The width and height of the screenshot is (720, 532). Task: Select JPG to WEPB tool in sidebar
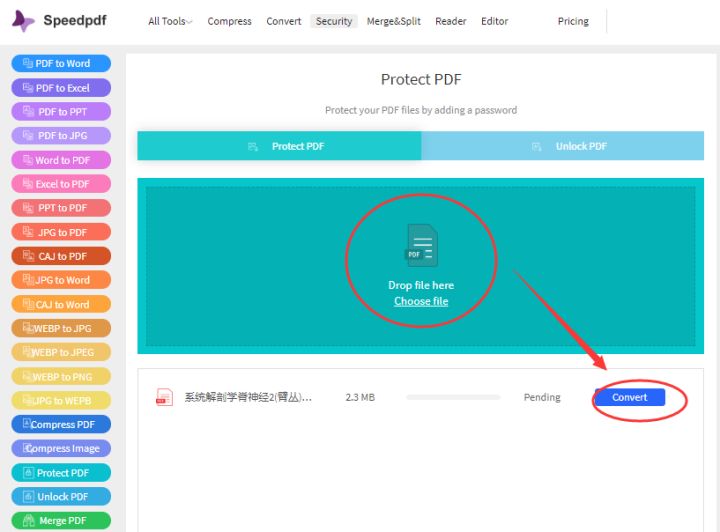pyautogui.click(x=61, y=400)
